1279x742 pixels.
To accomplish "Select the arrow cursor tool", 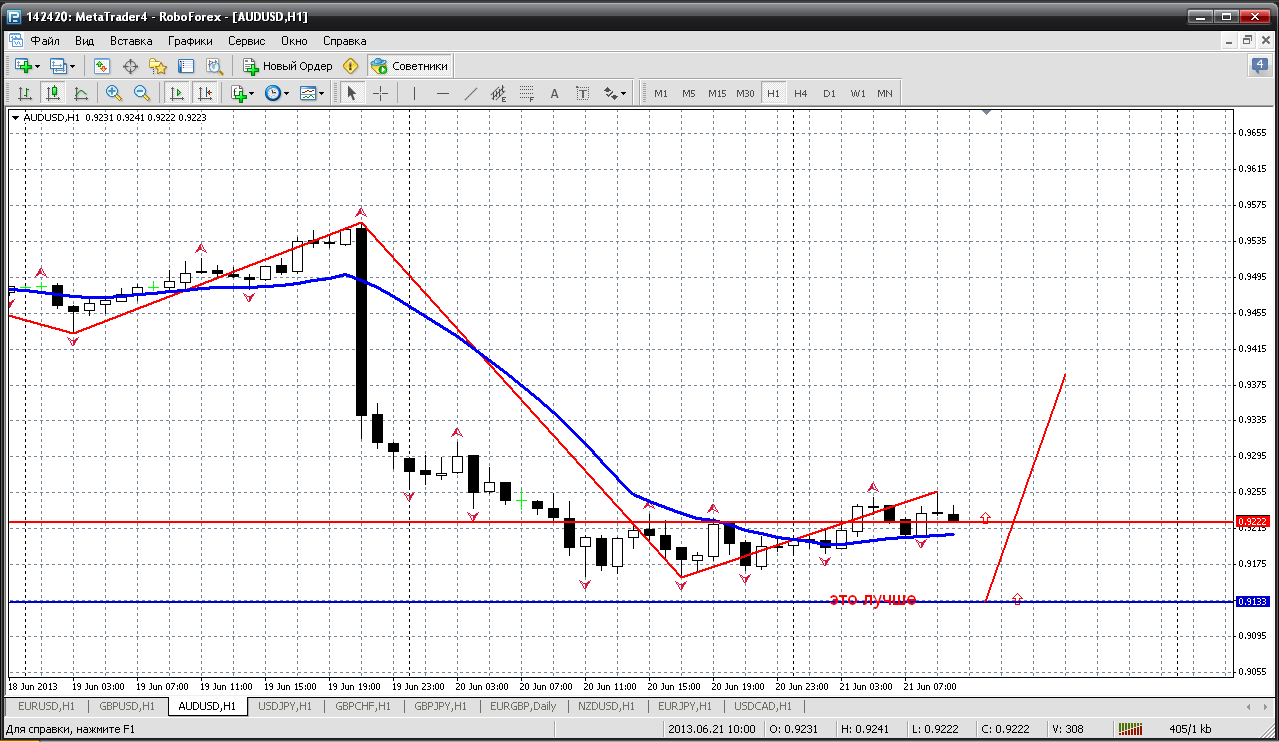I will point(351,93).
